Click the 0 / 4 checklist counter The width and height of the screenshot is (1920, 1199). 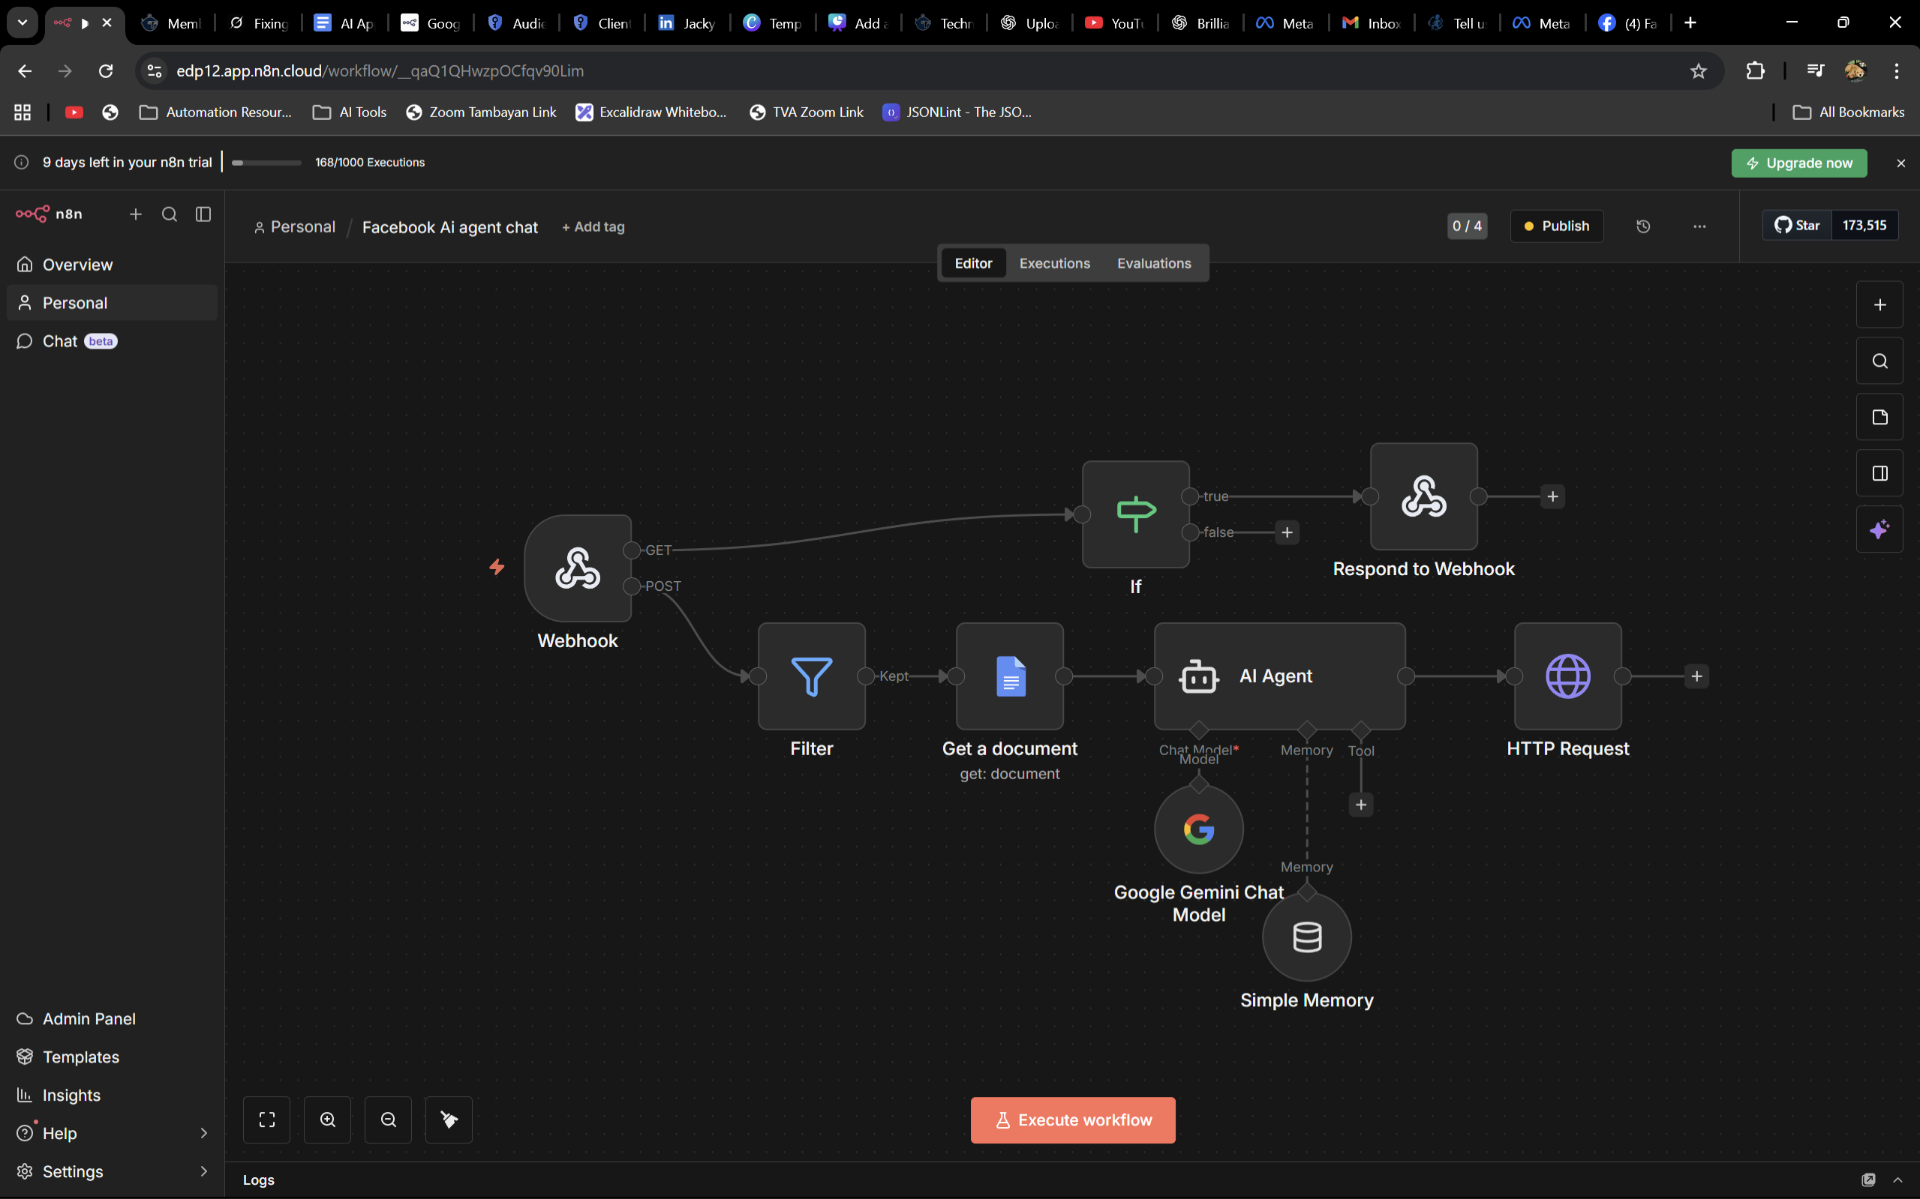pos(1467,226)
